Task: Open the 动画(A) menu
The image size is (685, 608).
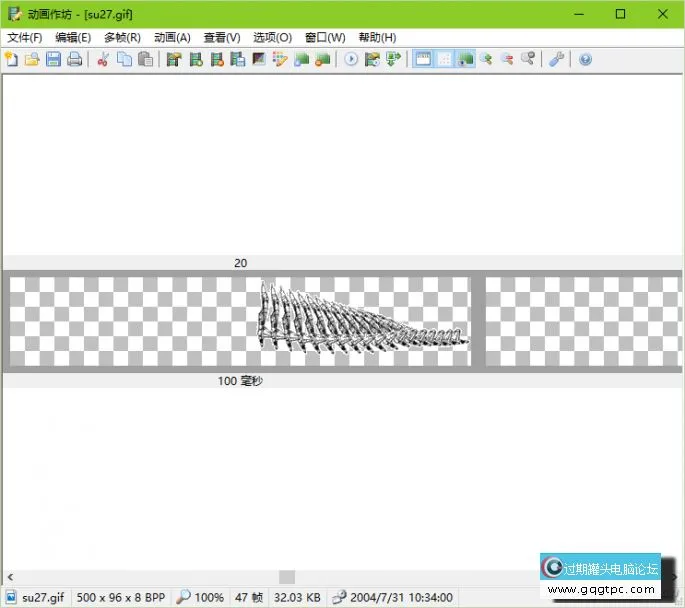Action: (x=172, y=38)
